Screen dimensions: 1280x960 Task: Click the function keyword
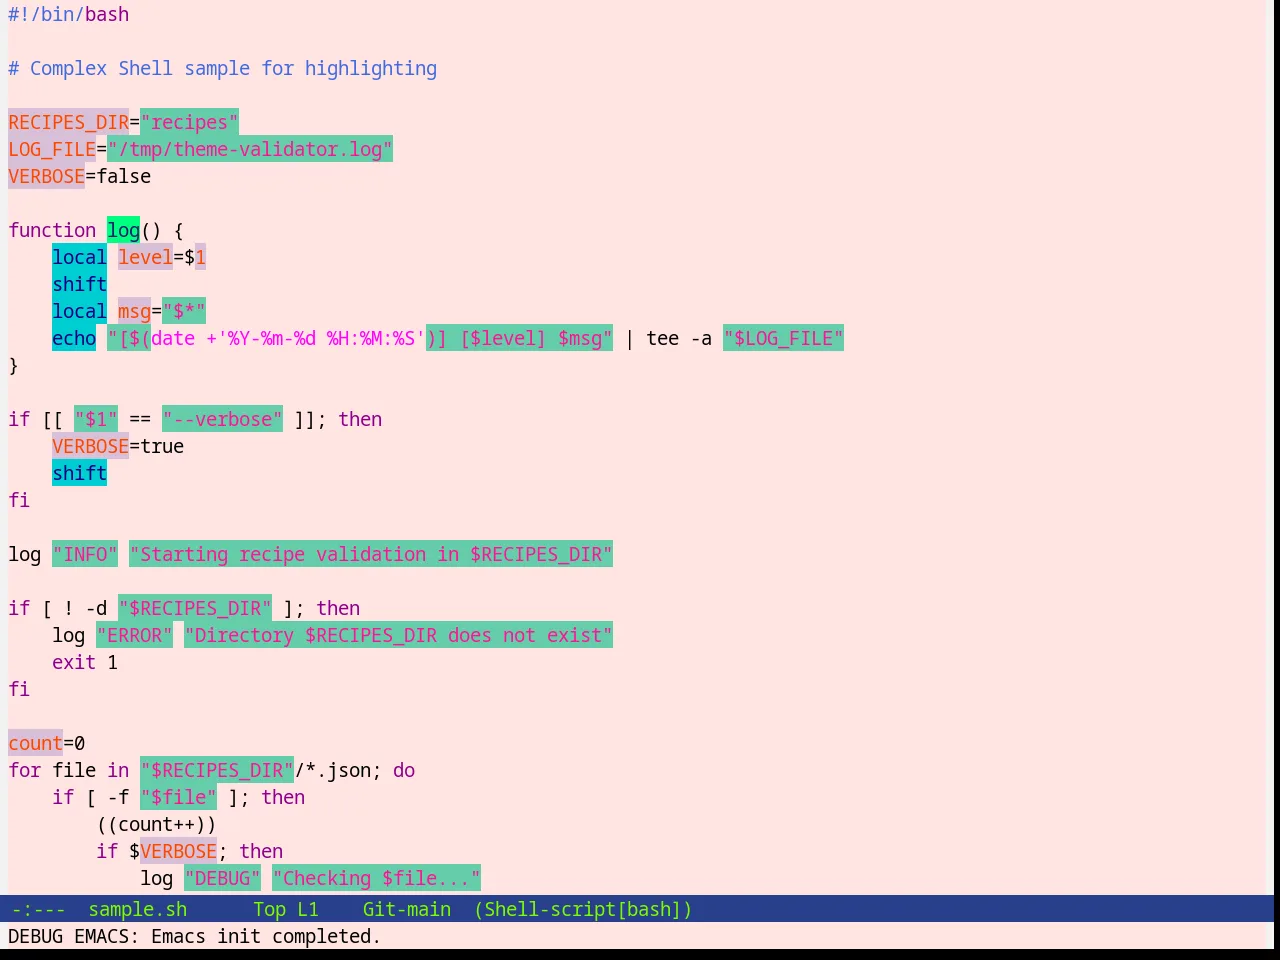point(52,230)
